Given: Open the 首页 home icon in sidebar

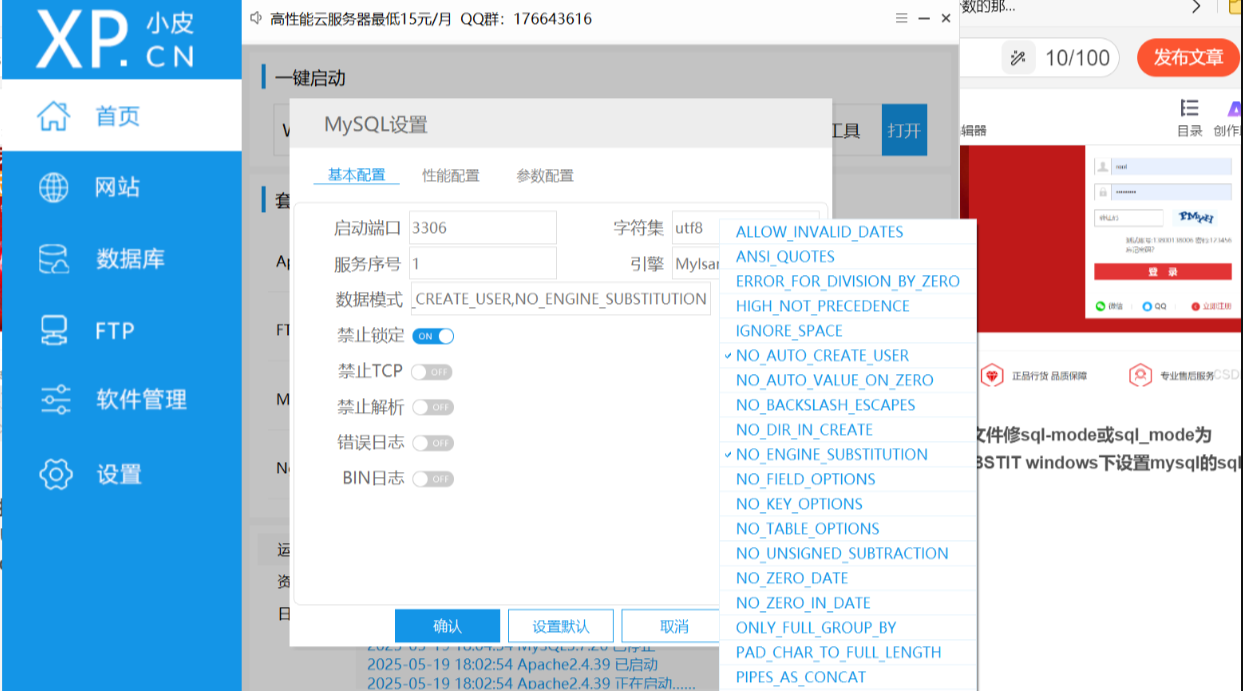Looking at the screenshot, I should click(x=53, y=116).
